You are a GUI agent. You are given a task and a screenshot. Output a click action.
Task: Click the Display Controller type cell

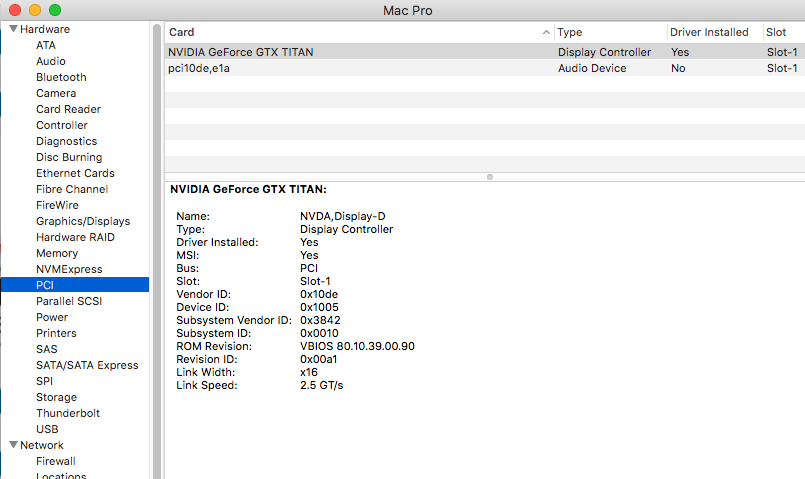[x=604, y=52]
